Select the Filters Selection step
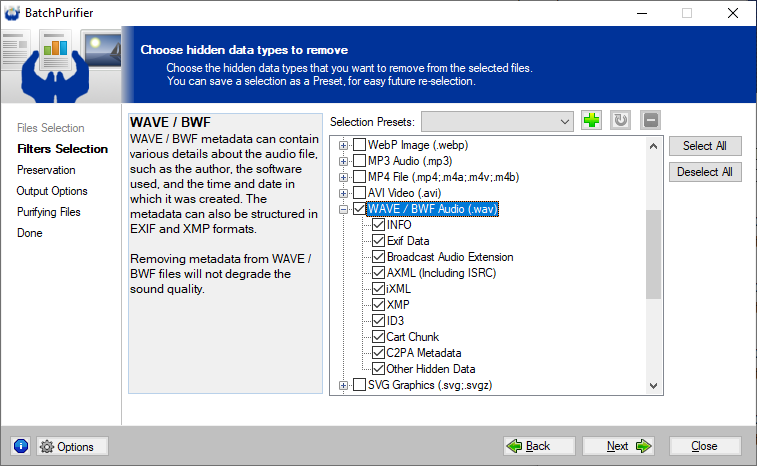This screenshot has height=466, width=757. coord(62,149)
